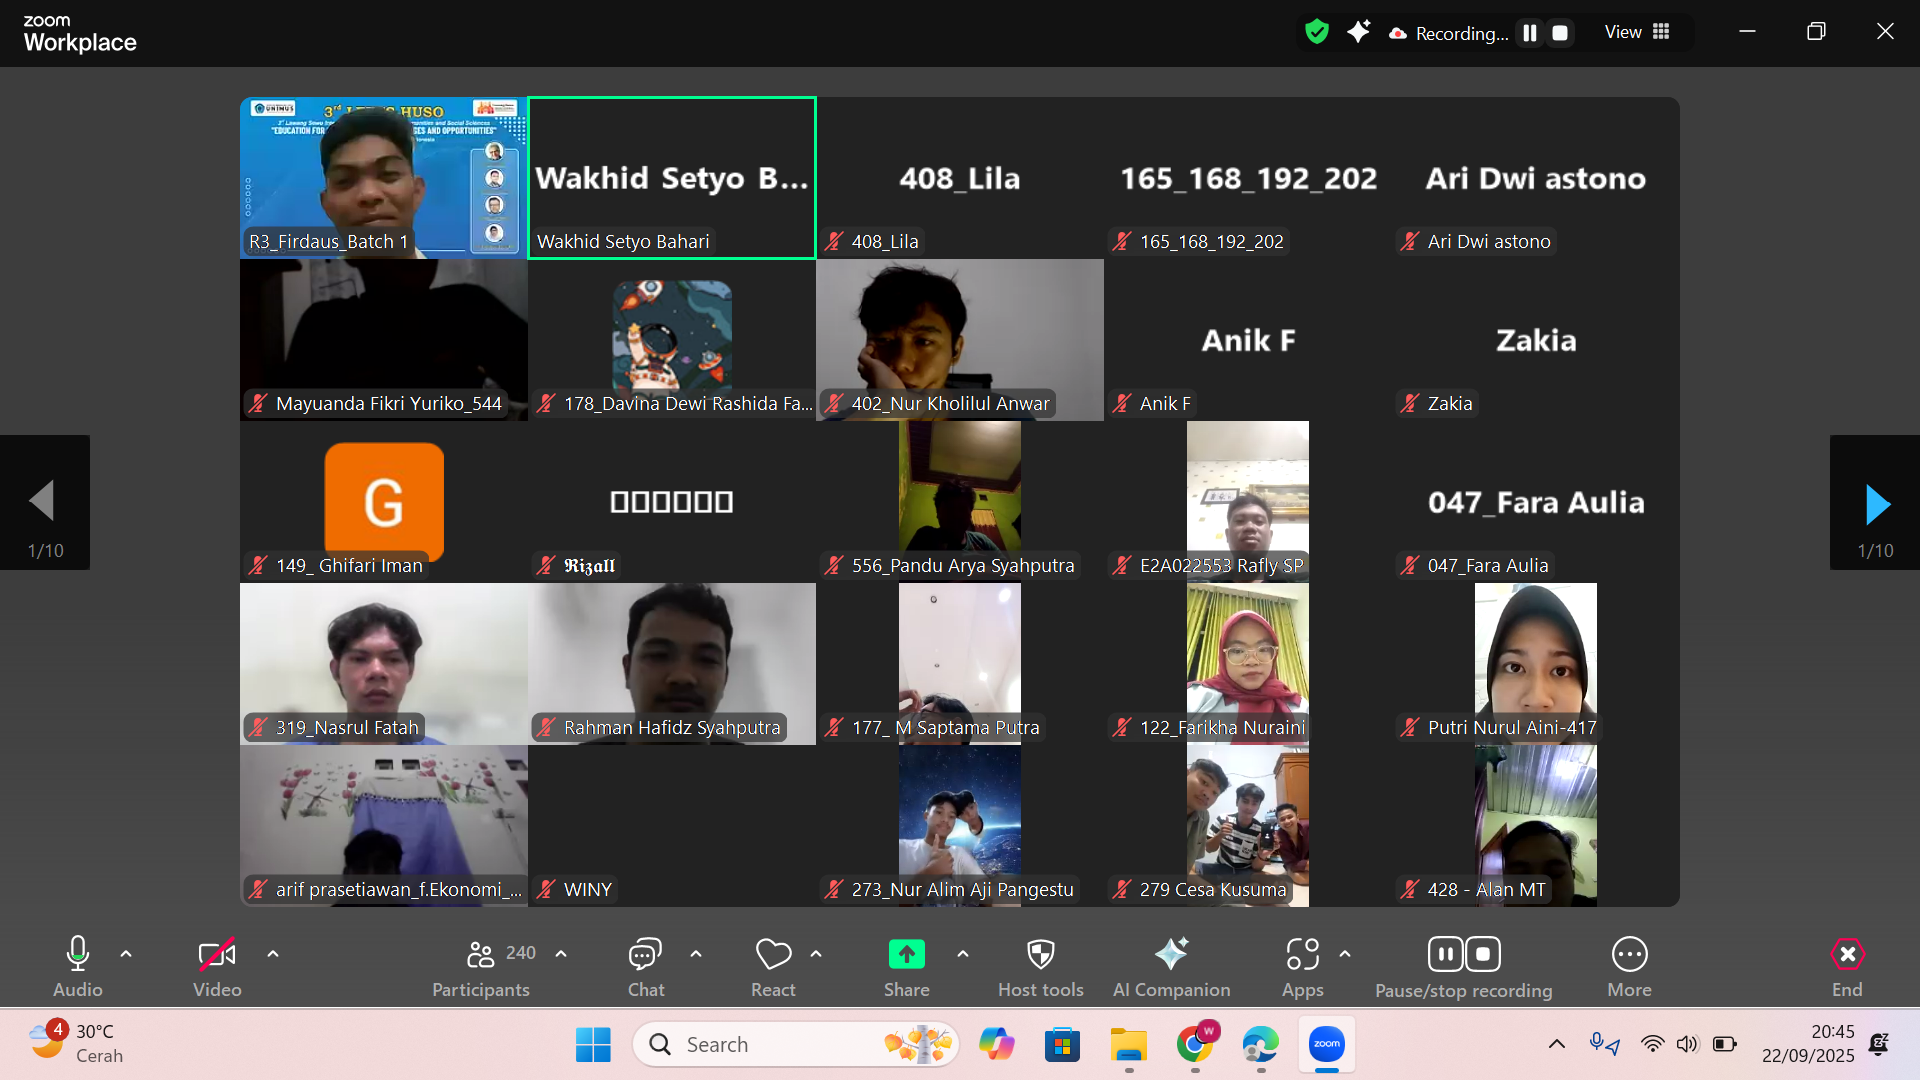This screenshot has width=1920, height=1080.
Task: Click the End meeting button
Action: (1847, 955)
